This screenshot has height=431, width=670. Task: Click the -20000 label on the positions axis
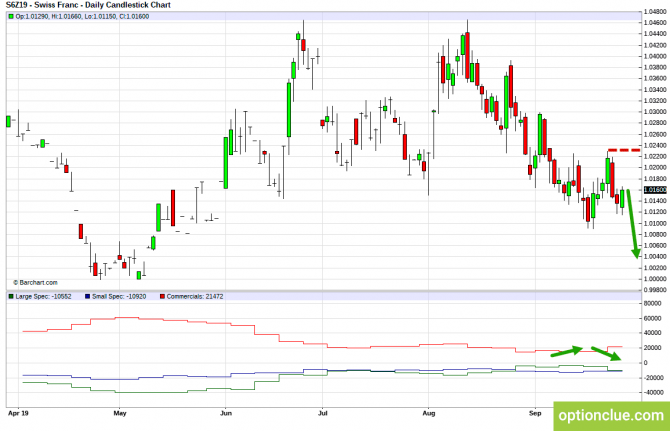[653, 378]
